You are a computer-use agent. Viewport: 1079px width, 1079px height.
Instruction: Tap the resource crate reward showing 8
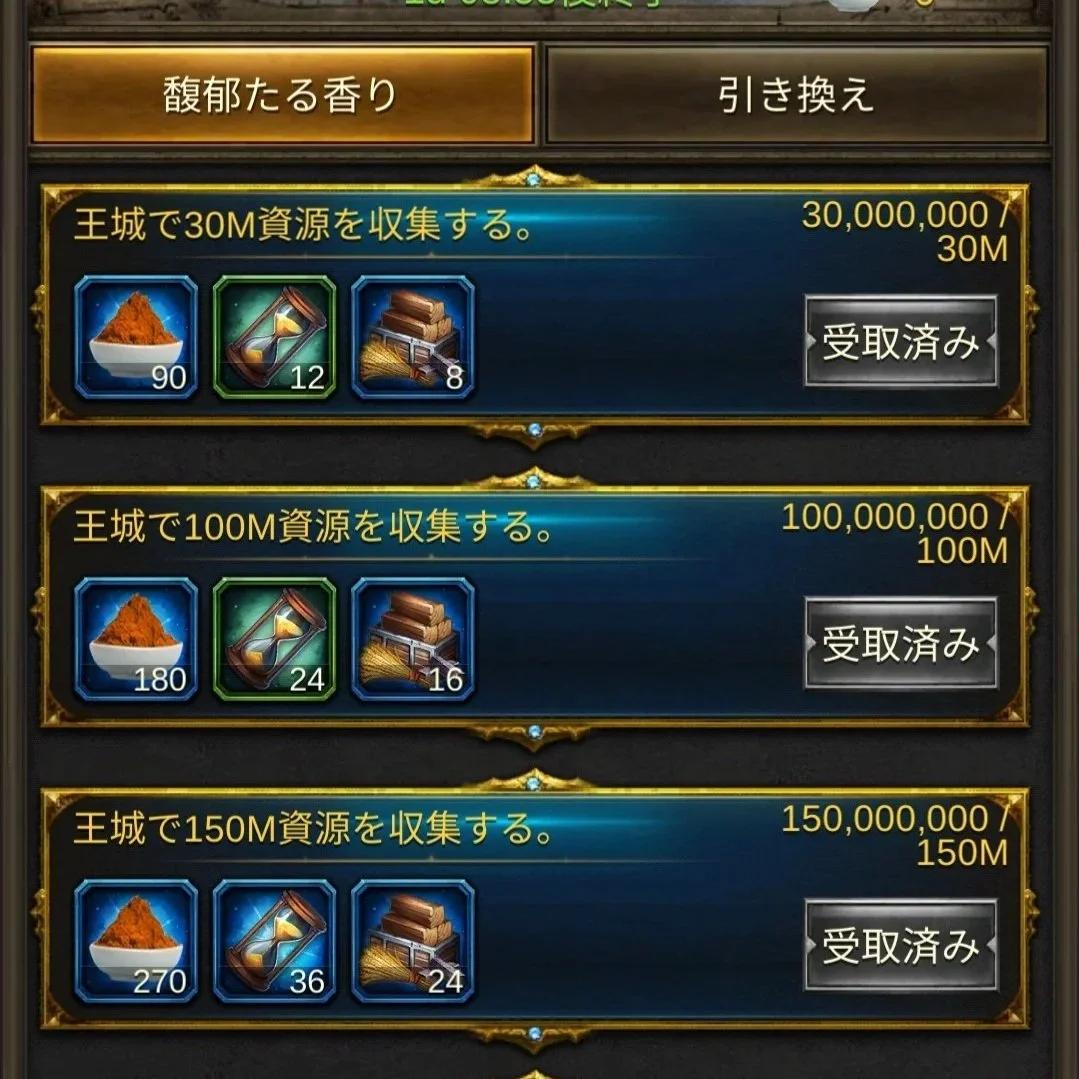pyautogui.click(x=413, y=337)
